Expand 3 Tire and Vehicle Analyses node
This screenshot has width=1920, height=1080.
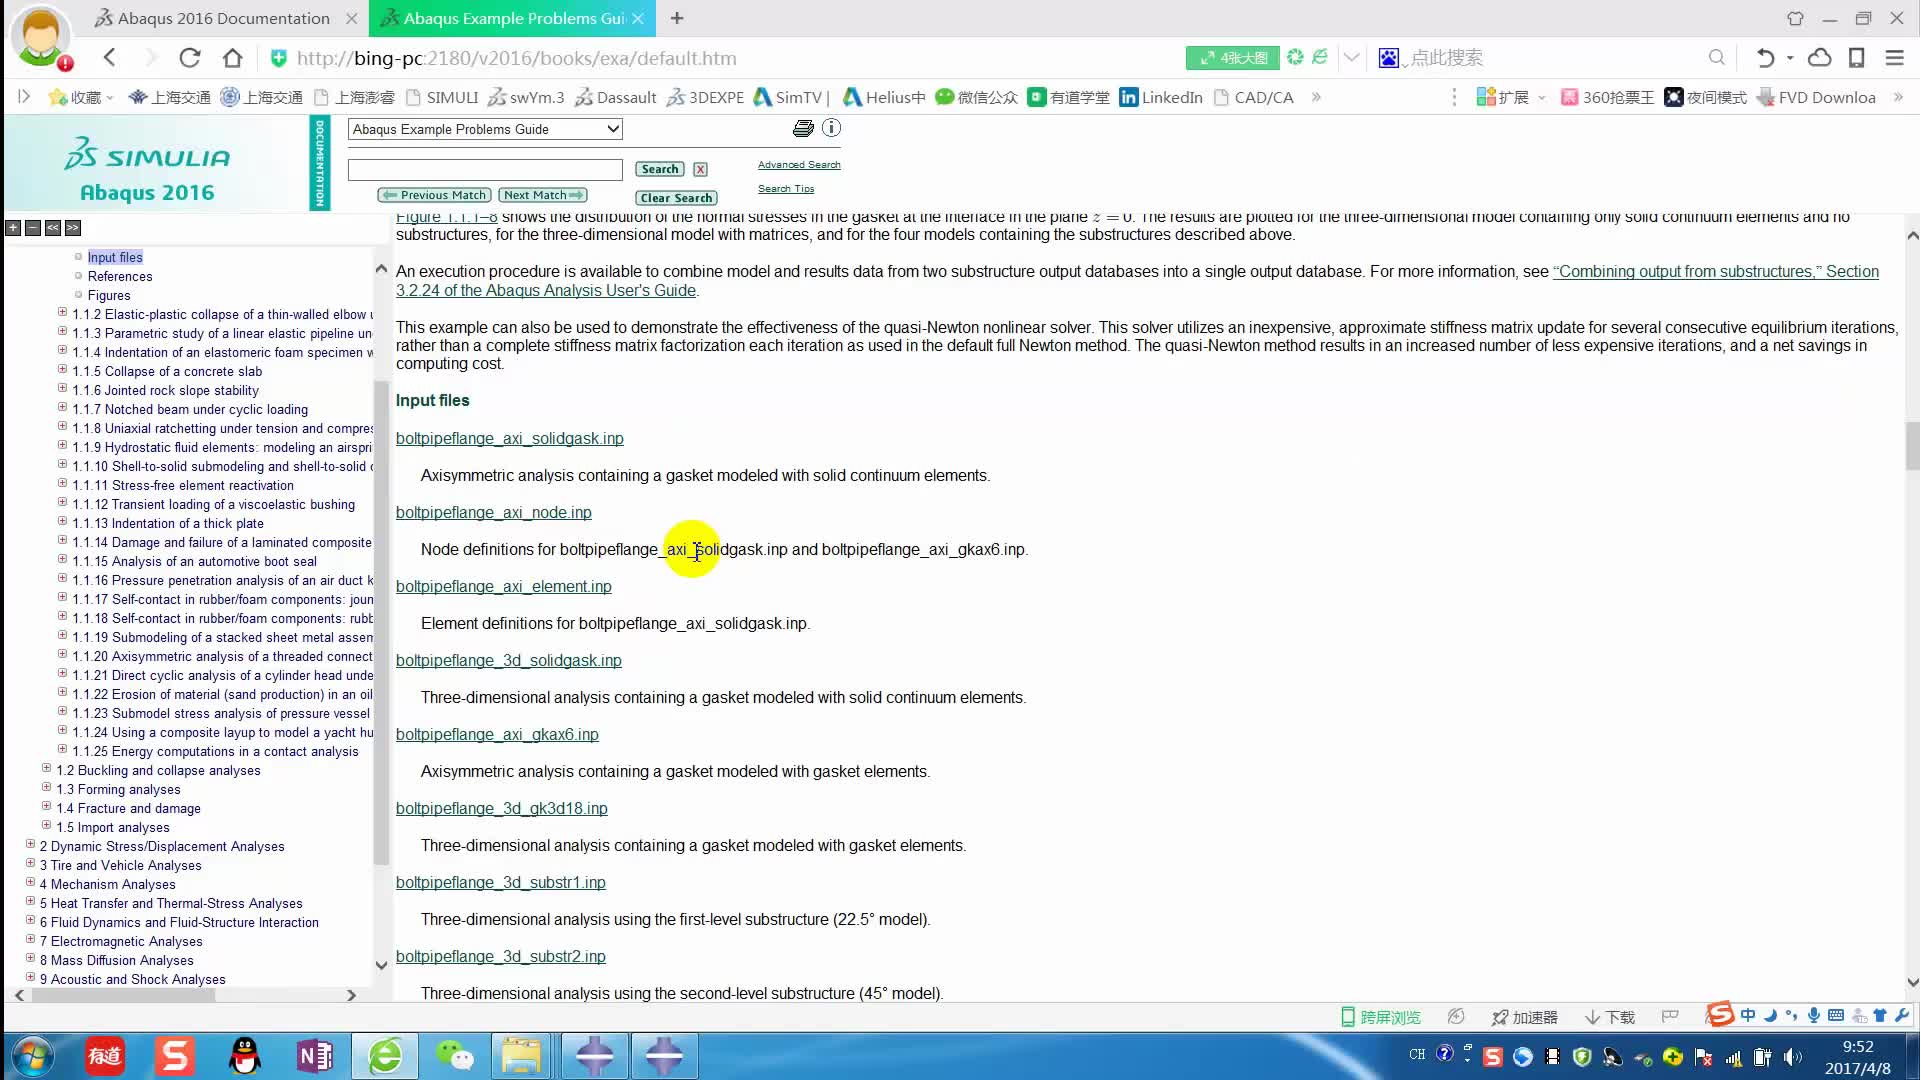[30, 864]
